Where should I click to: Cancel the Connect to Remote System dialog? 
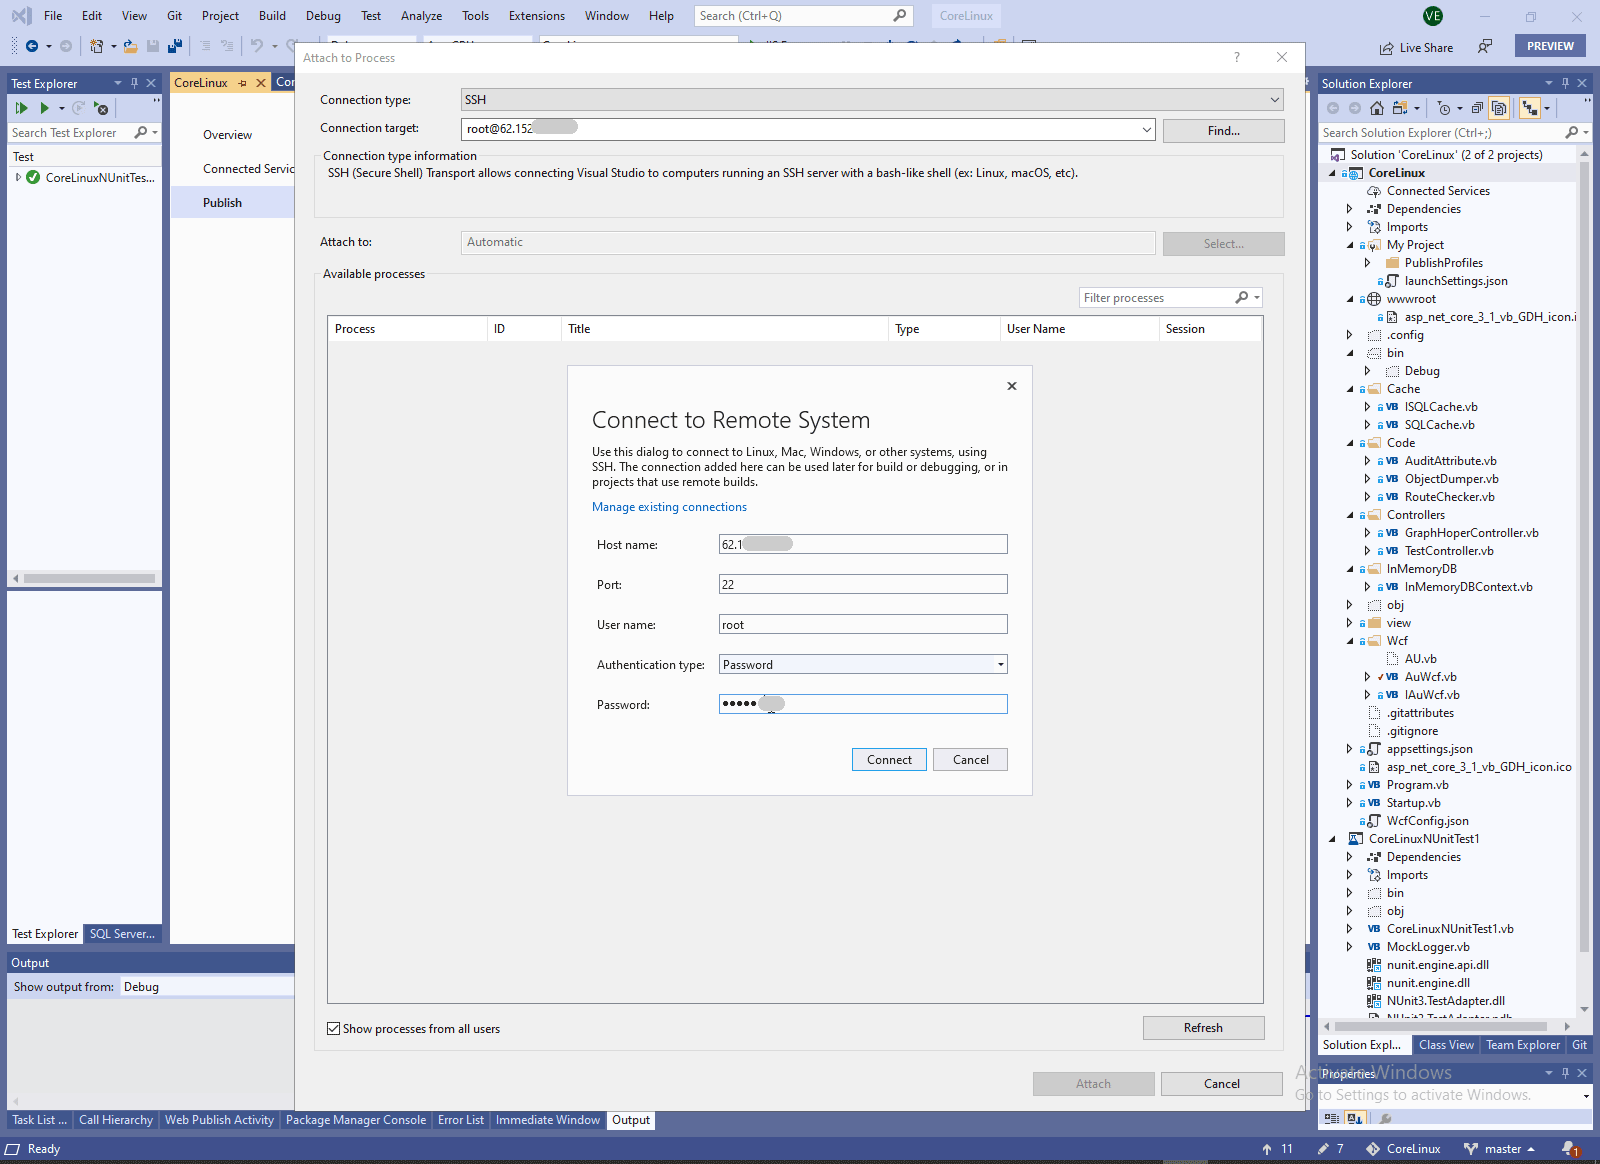point(970,760)
